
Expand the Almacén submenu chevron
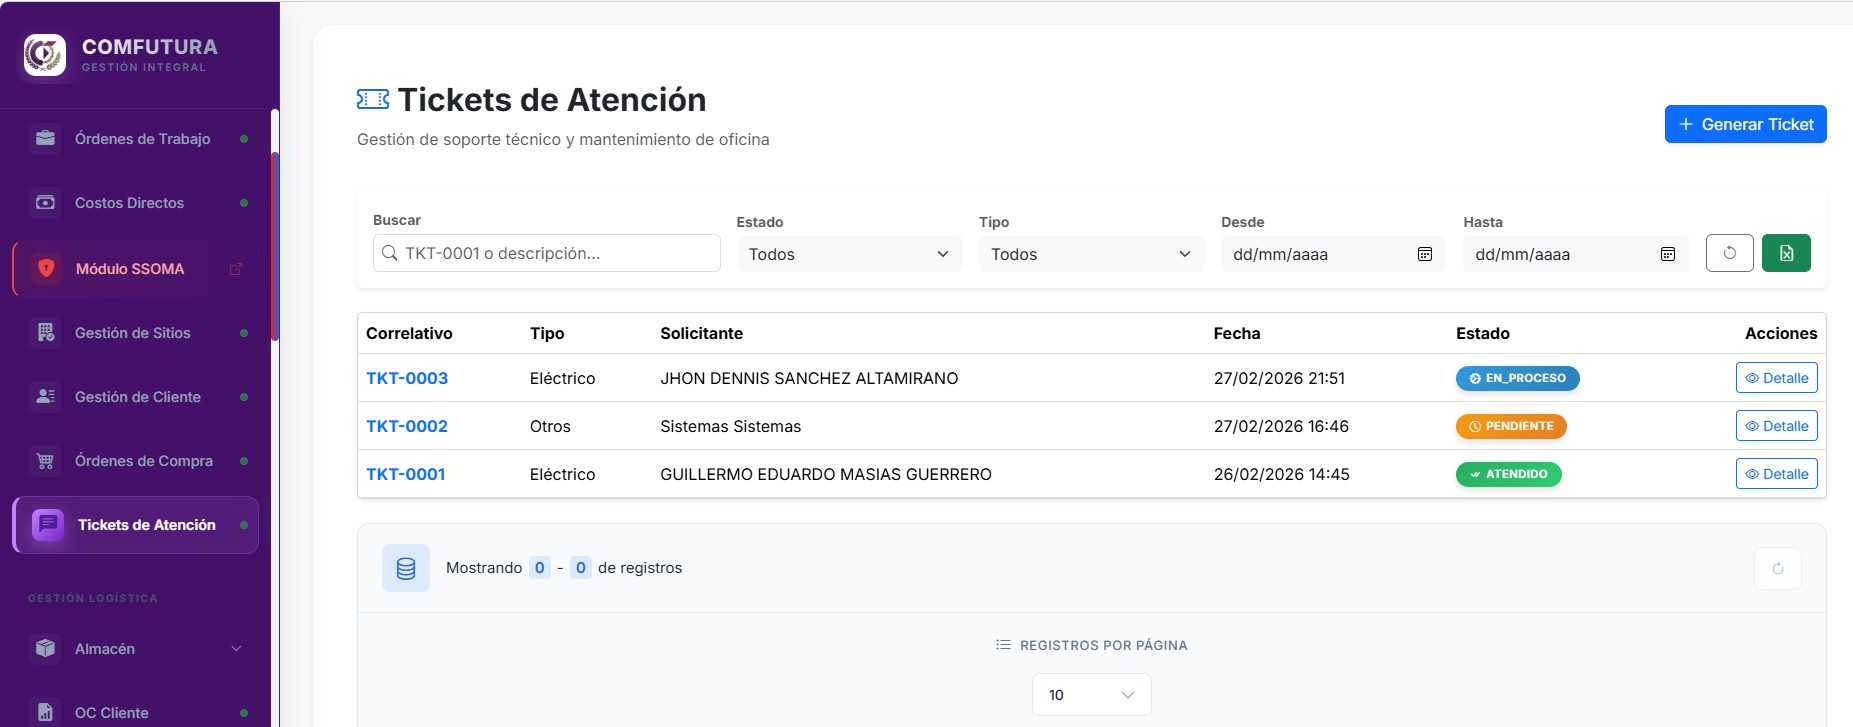coord(237,648)
